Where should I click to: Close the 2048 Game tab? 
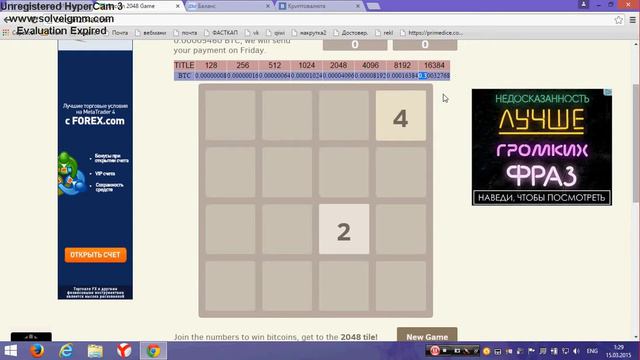(178, 6)
